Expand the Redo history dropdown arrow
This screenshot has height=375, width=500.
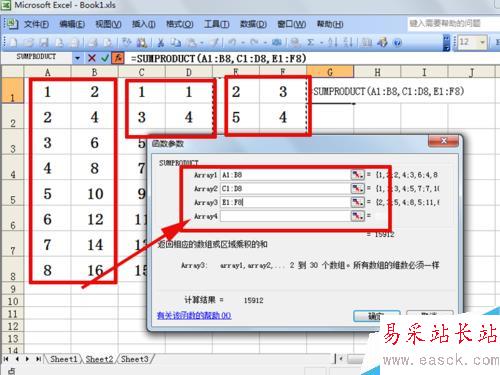coord(266,43)
